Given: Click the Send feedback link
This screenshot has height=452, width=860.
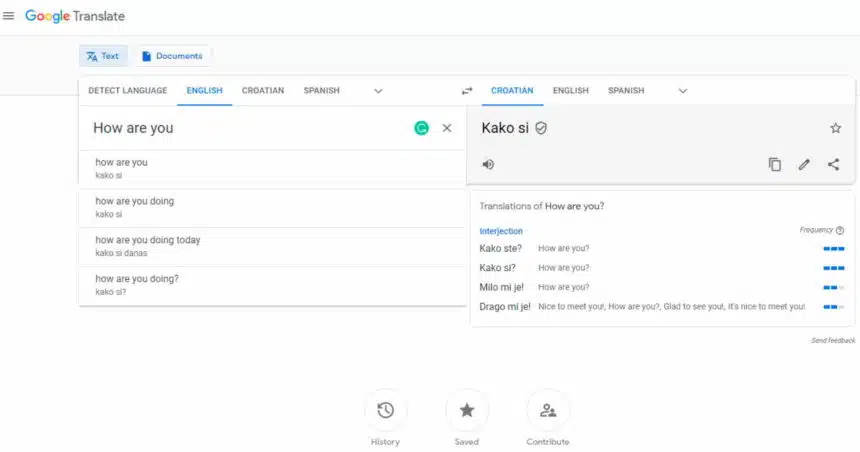Looking at the screenshot, I should click(833, 341).
